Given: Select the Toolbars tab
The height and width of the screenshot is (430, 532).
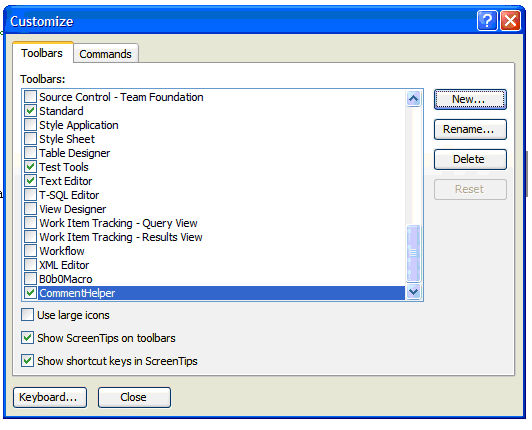Looking at the screenshot, I should [x=42, y=53].
